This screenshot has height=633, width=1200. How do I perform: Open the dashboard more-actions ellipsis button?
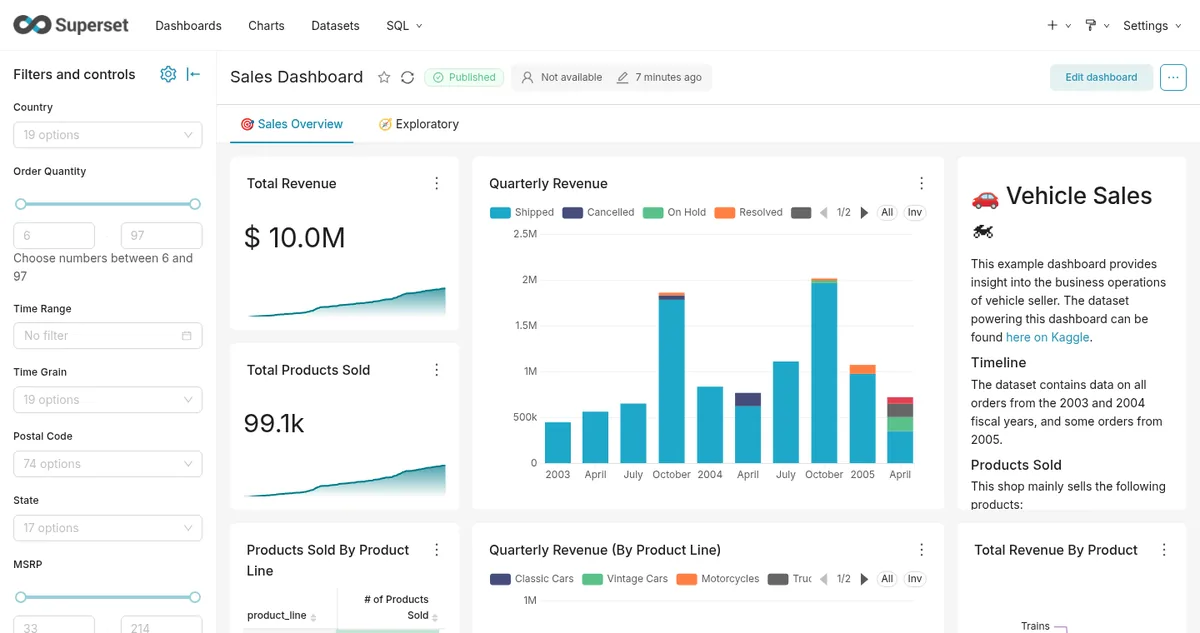1173,77
